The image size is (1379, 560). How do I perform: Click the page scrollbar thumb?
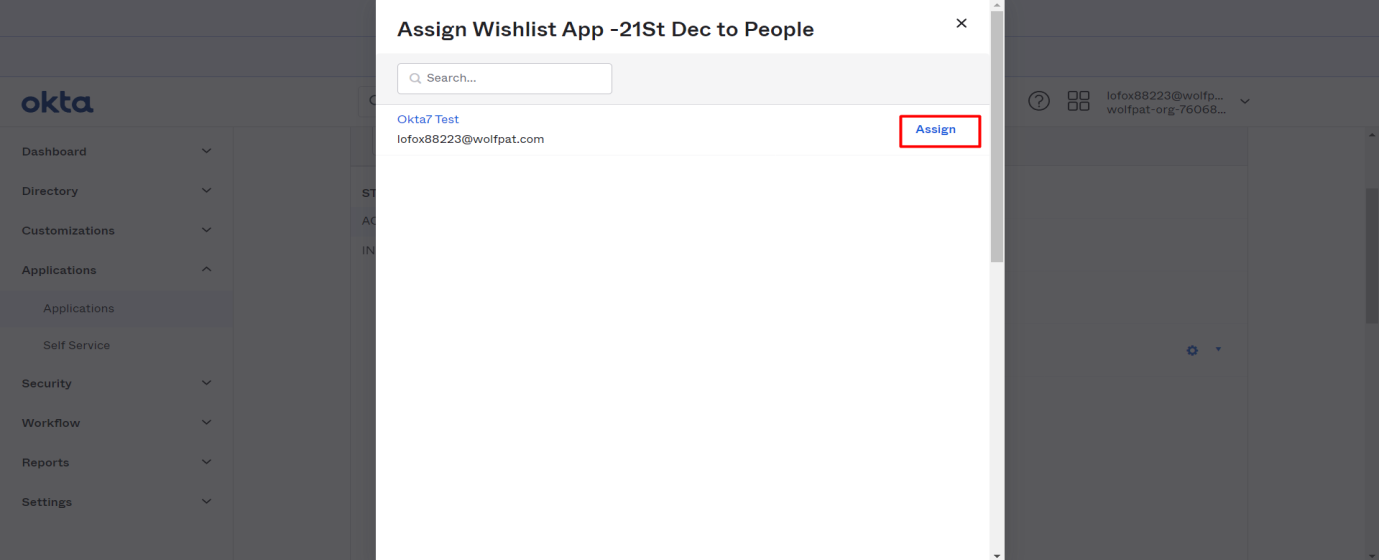click(x=1372, y=255)
